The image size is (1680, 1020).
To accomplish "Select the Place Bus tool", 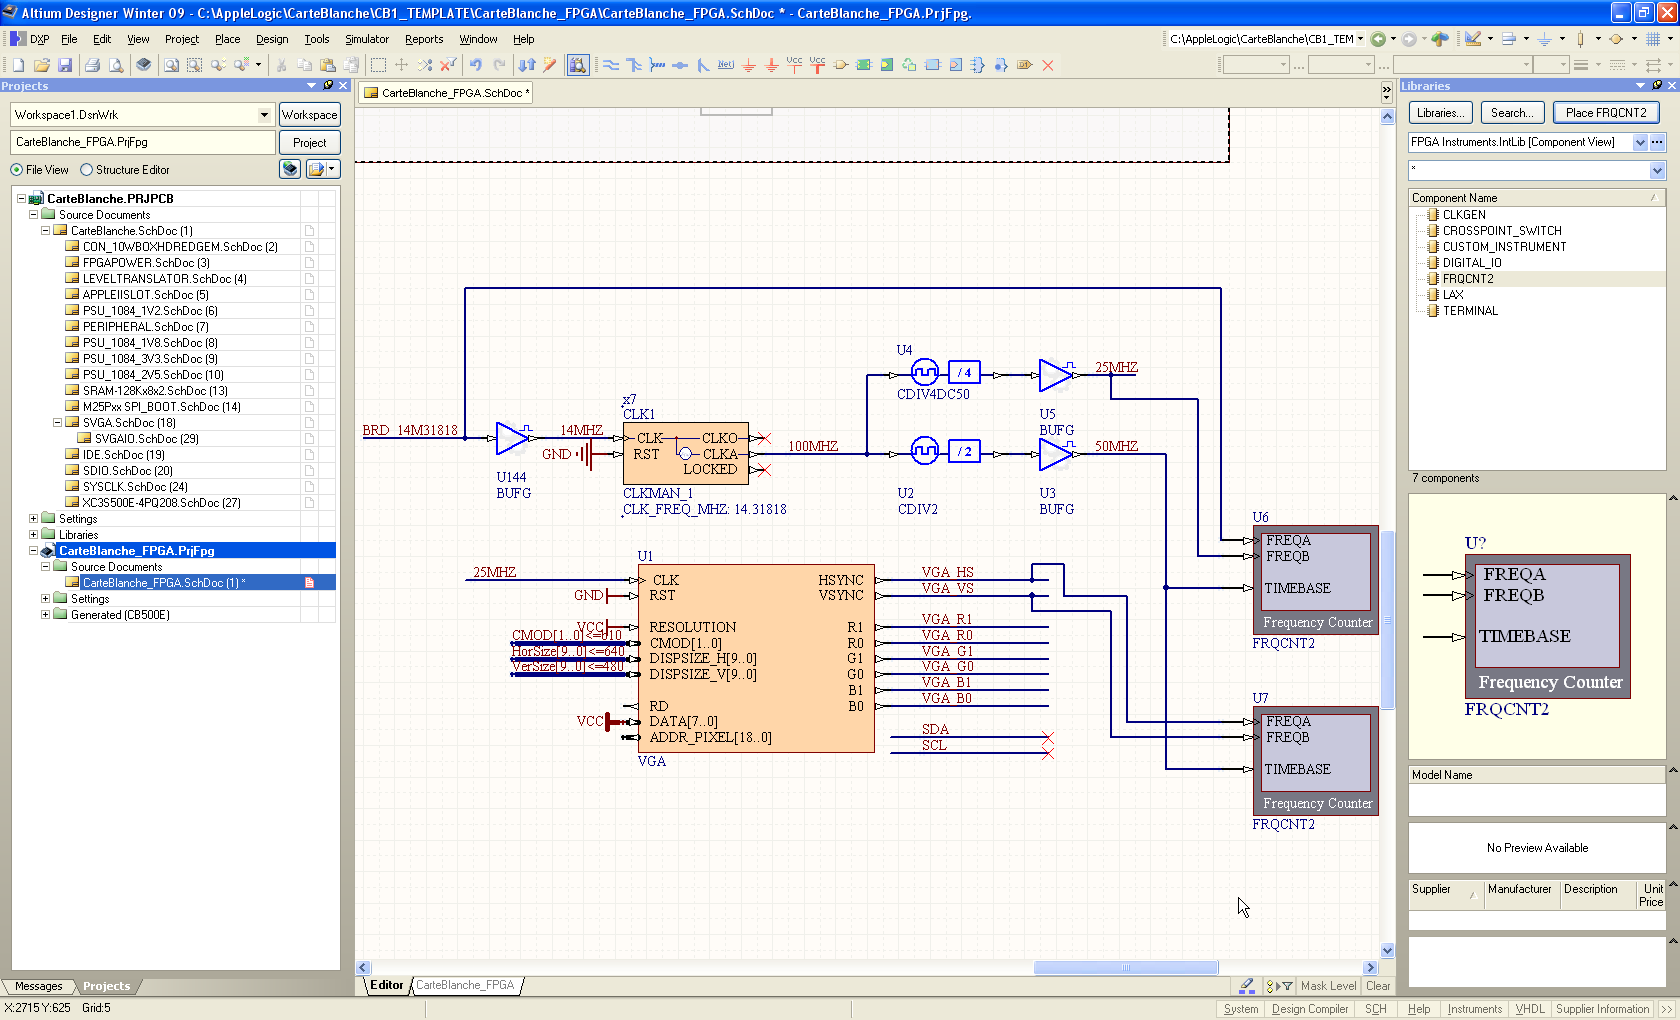I will tap(634, 65).
